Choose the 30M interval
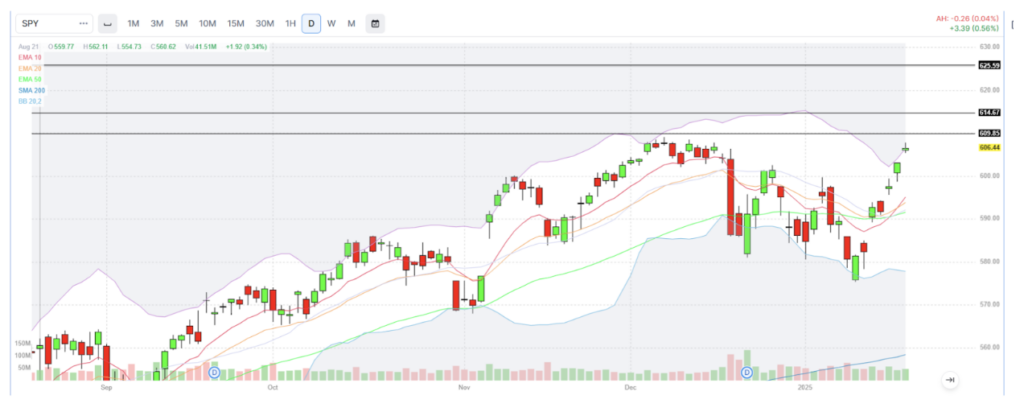Screen dimensions: 1024x408 coord(264,24)
